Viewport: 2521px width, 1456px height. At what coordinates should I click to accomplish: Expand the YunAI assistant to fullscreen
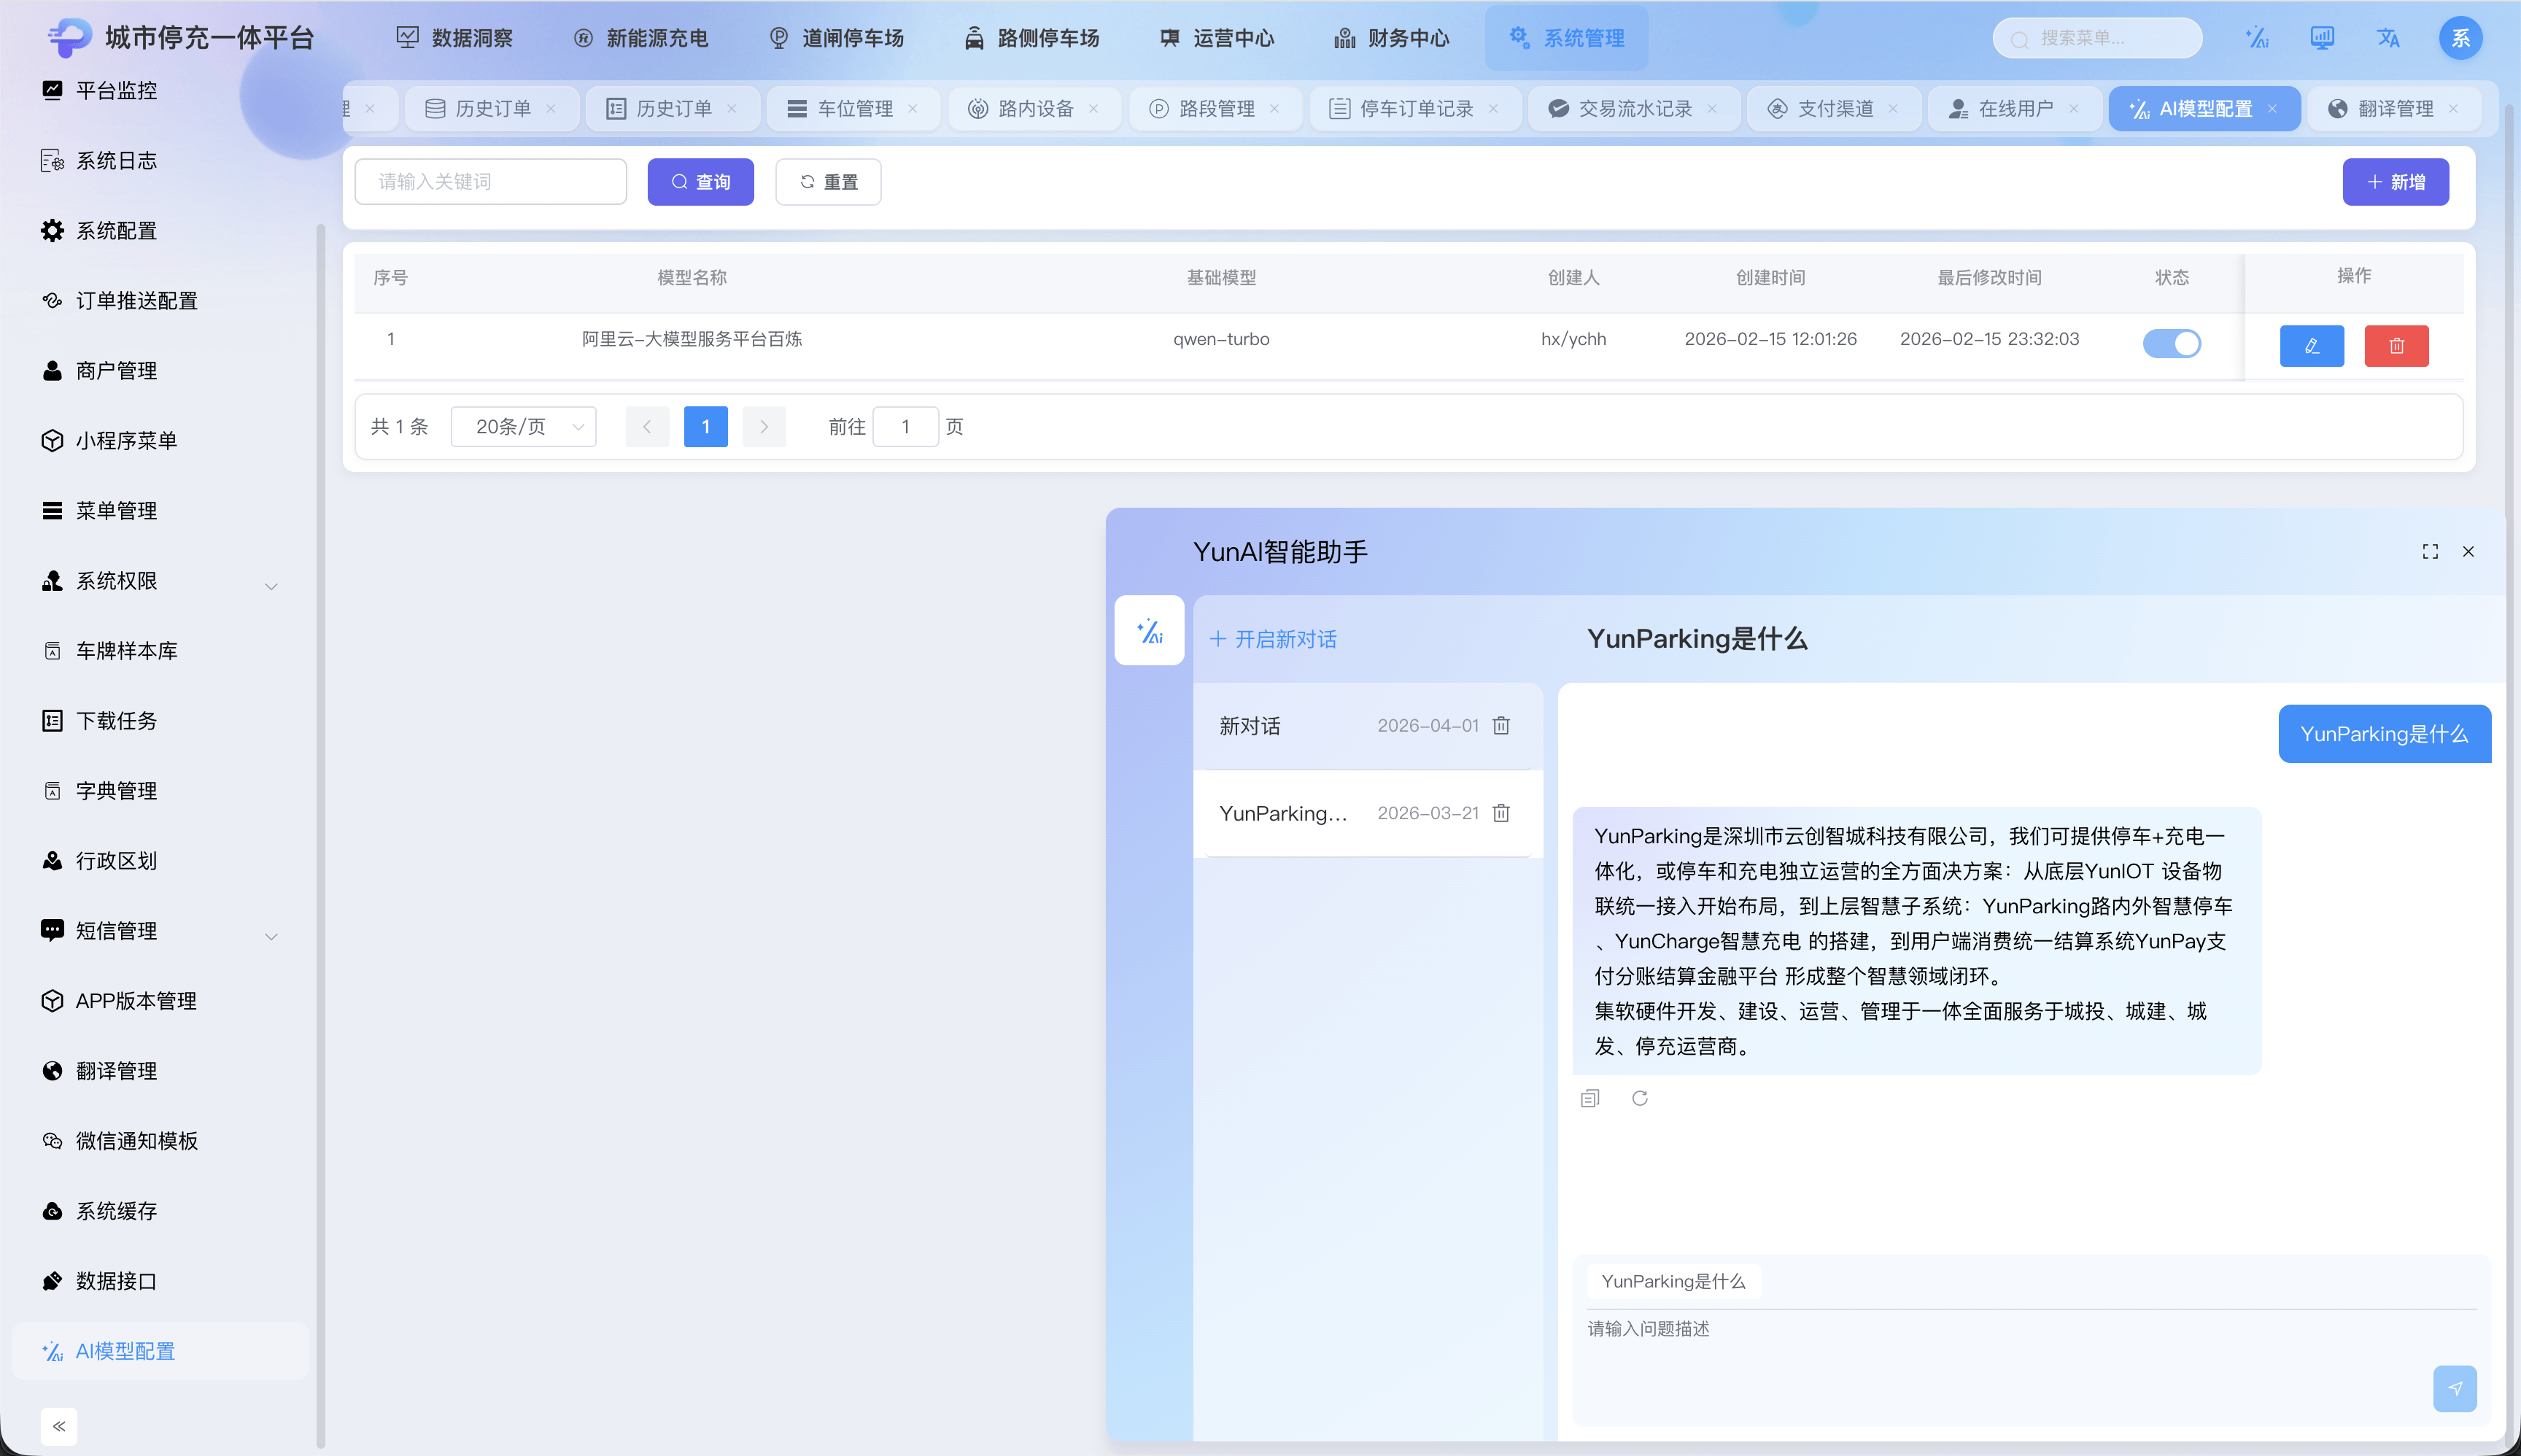(x=2430, y=552)
